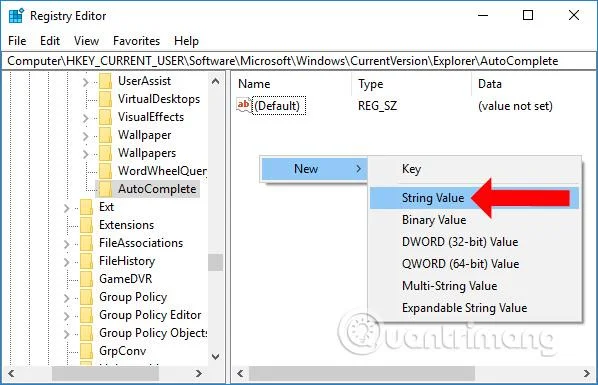Click the GrpConv folder icon

tap(87, 350)
